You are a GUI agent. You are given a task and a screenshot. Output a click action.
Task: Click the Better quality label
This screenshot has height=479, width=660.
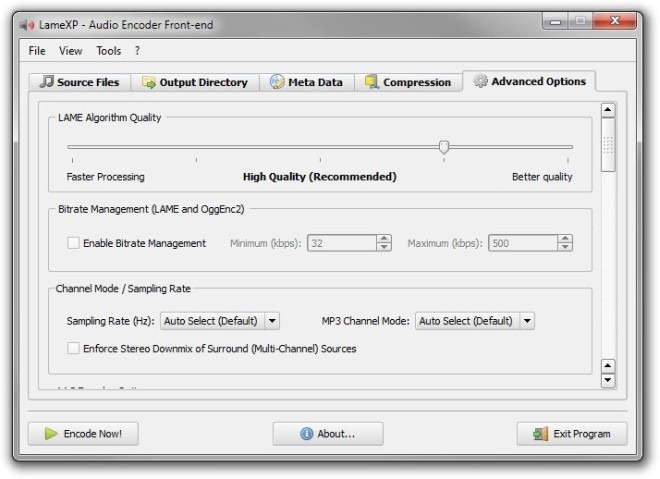coord(542,177)
